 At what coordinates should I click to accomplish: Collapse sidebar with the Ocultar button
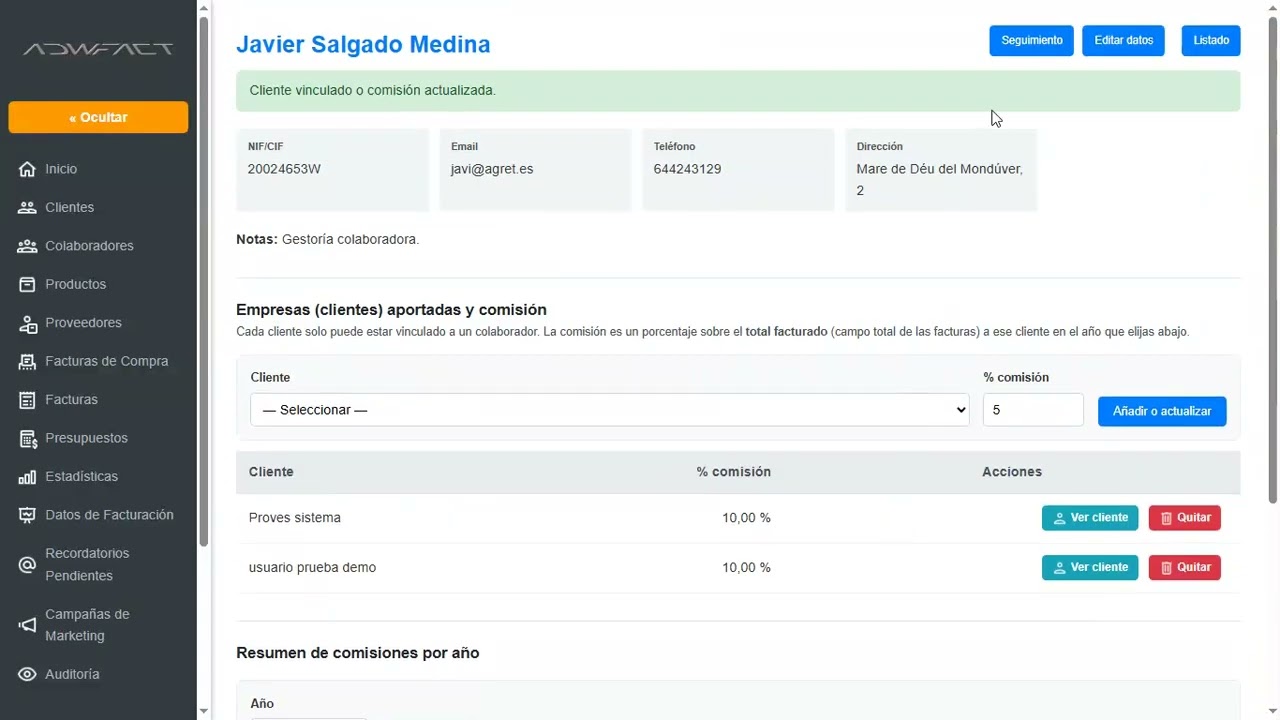click(x=98, y=117)
